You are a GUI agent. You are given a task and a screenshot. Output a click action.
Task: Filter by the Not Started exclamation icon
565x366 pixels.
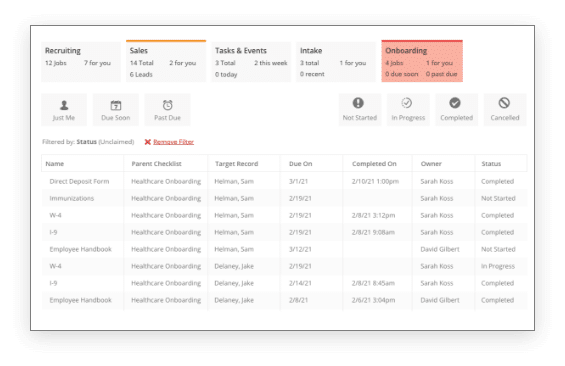coord(358,103)
